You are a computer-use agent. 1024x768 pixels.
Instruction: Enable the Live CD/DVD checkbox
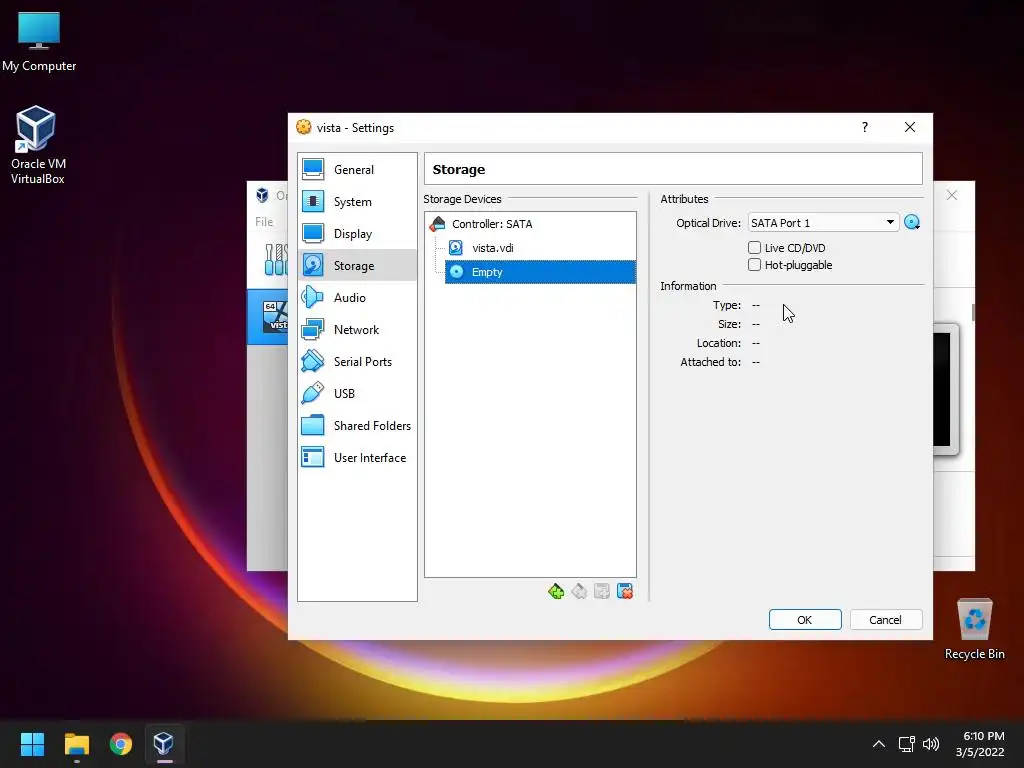(x=754, y=248)
